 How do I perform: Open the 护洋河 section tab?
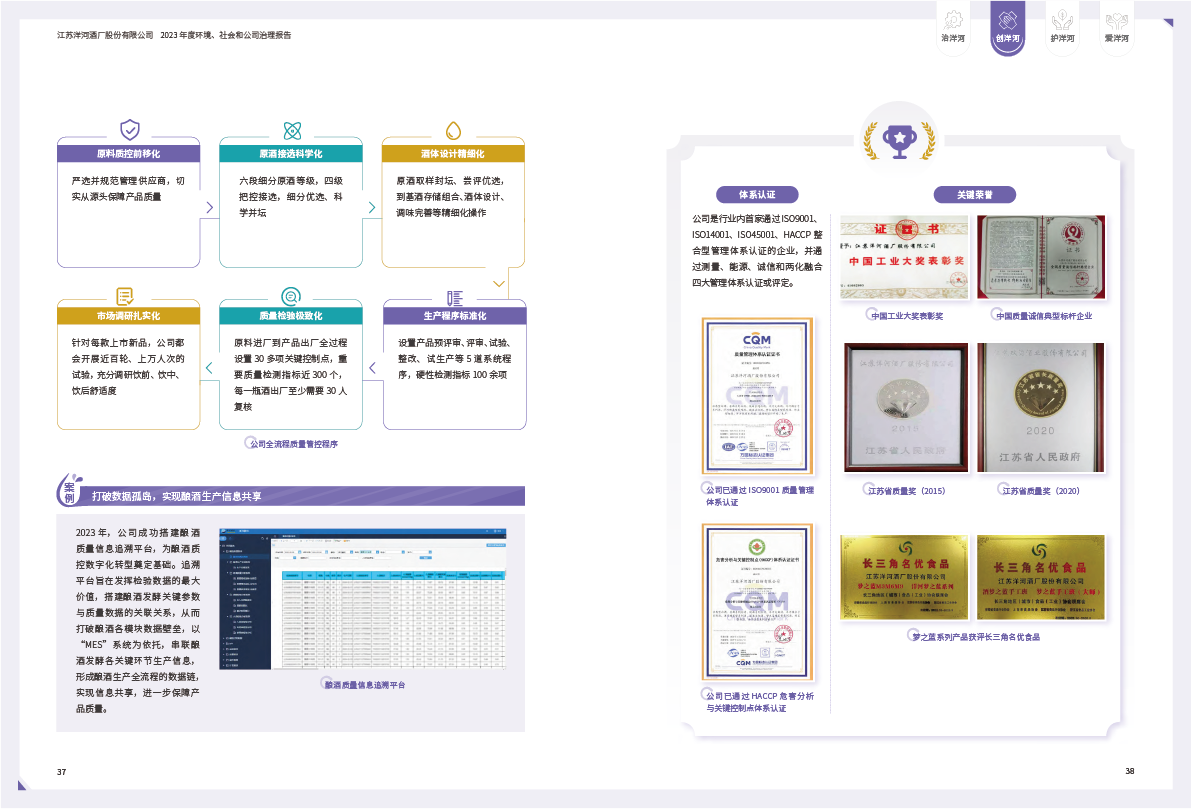[x=1062, y=28]
